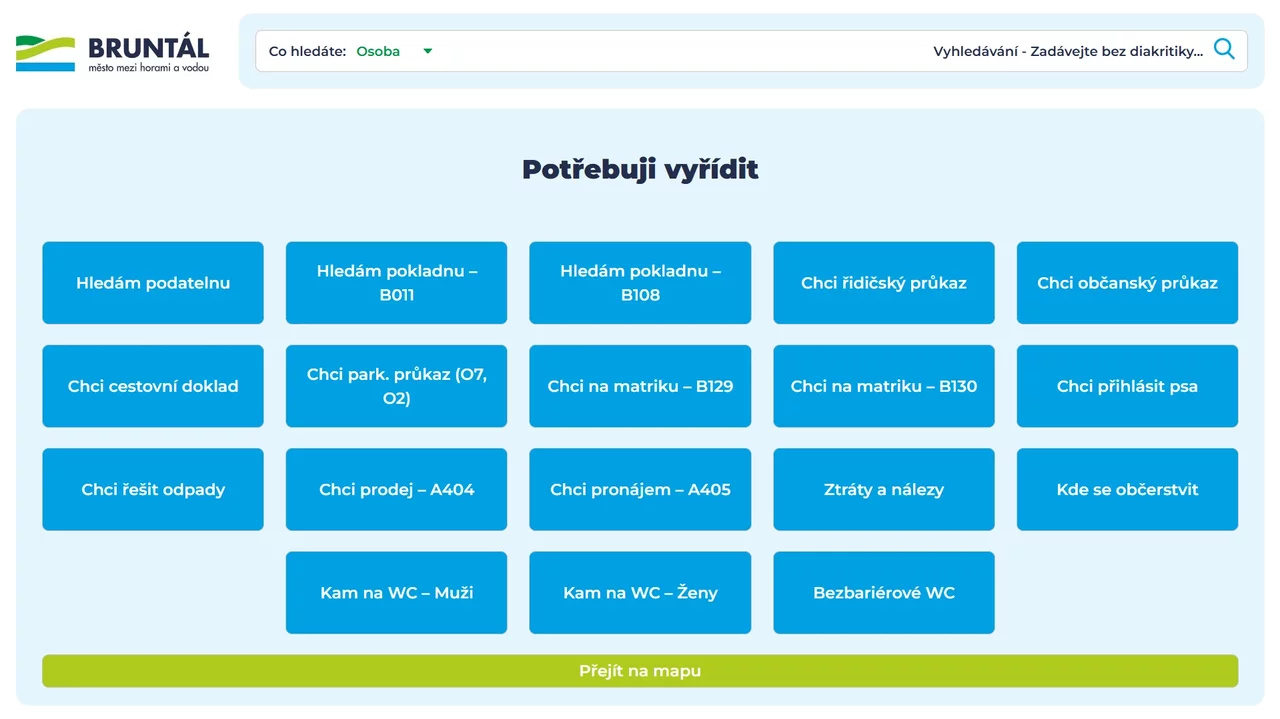The height and width of the screenshot is (719, 1280).
Task: Open Chci řešit odpady tile
Action: point(153,489)
